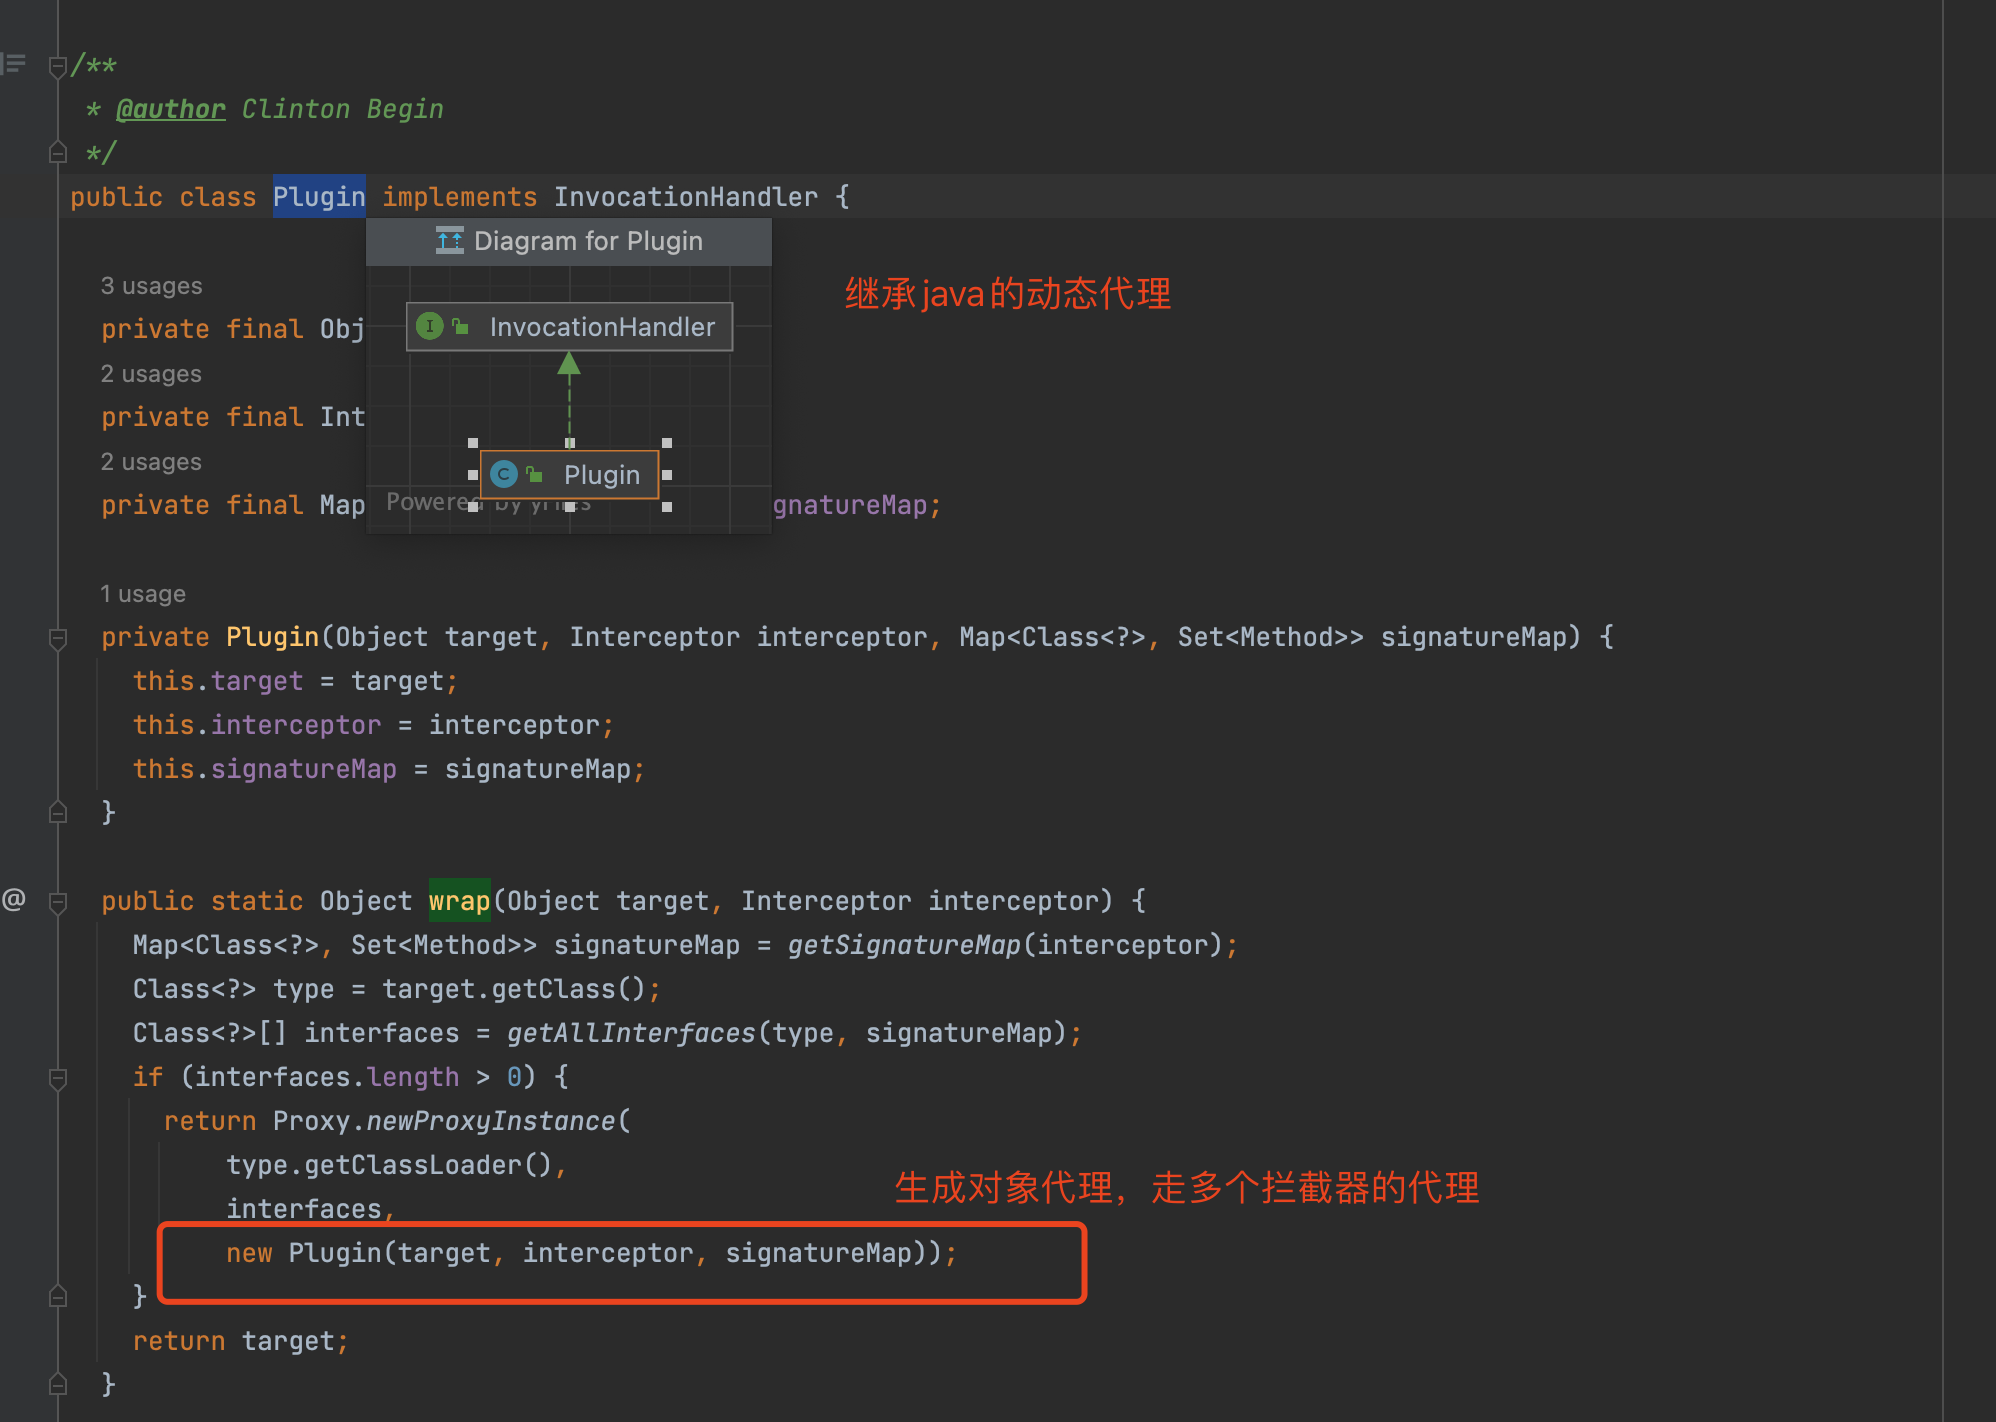Click this.target assignment line
Screen dimensions: 1996x1422
click(296, 681)
